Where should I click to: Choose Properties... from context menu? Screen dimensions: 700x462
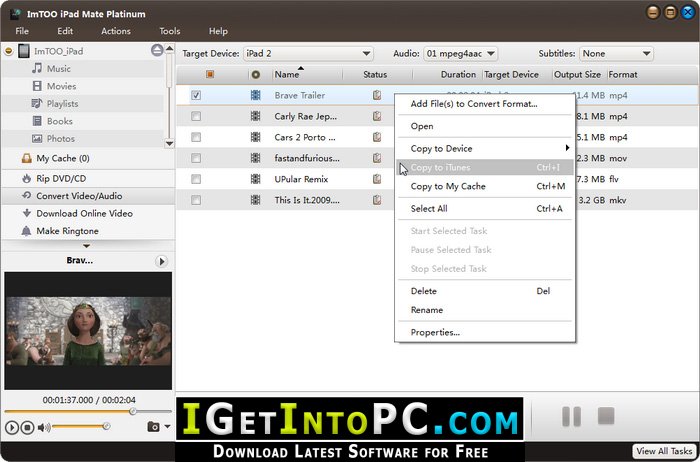coord(485,332)
